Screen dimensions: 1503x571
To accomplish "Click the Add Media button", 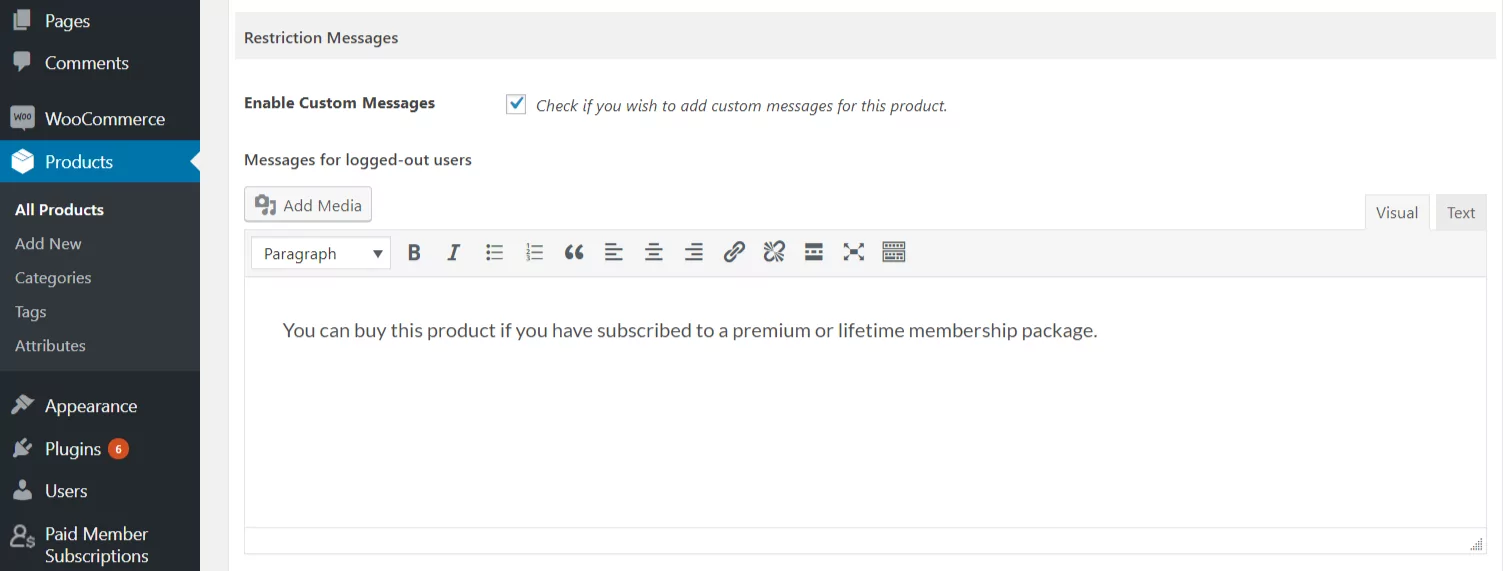I will click(x=308, y=205).
